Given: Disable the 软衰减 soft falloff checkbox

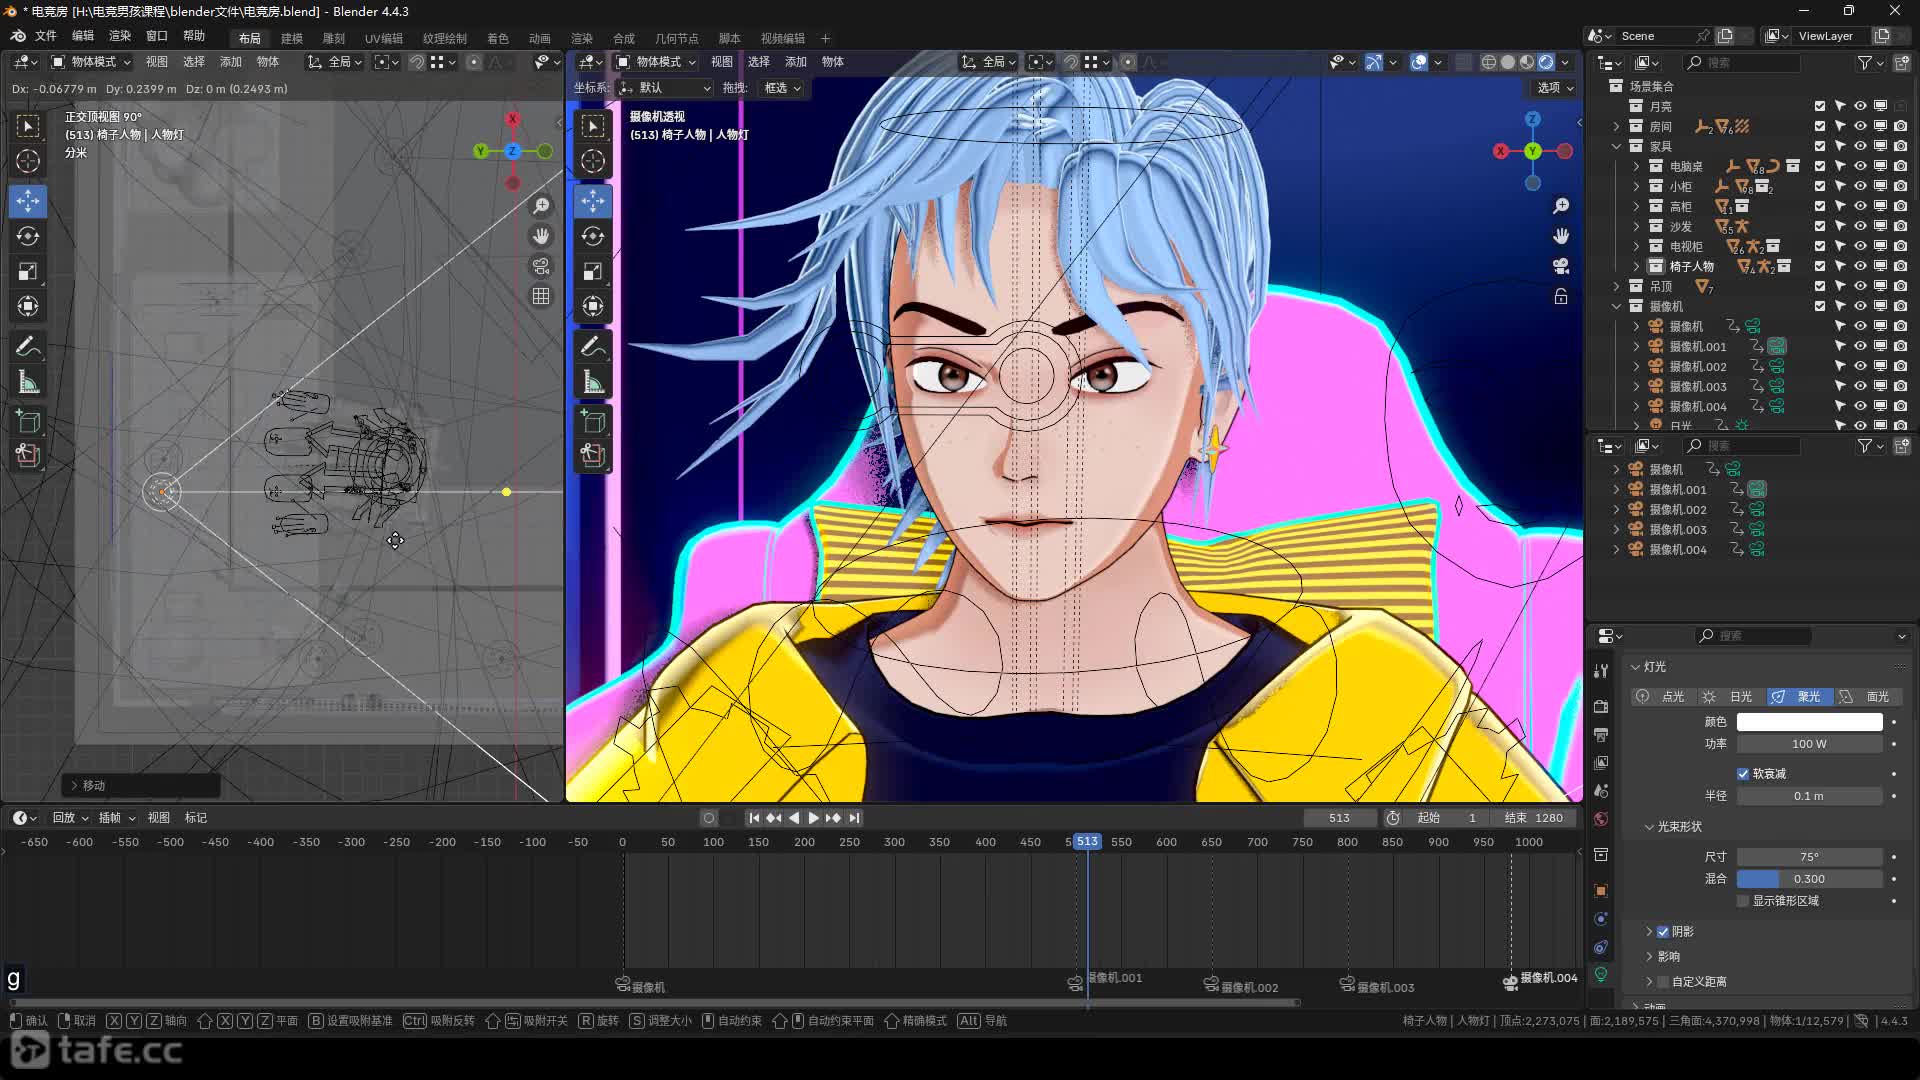Looking at the screenshot, I should (x=1743, y=774).
